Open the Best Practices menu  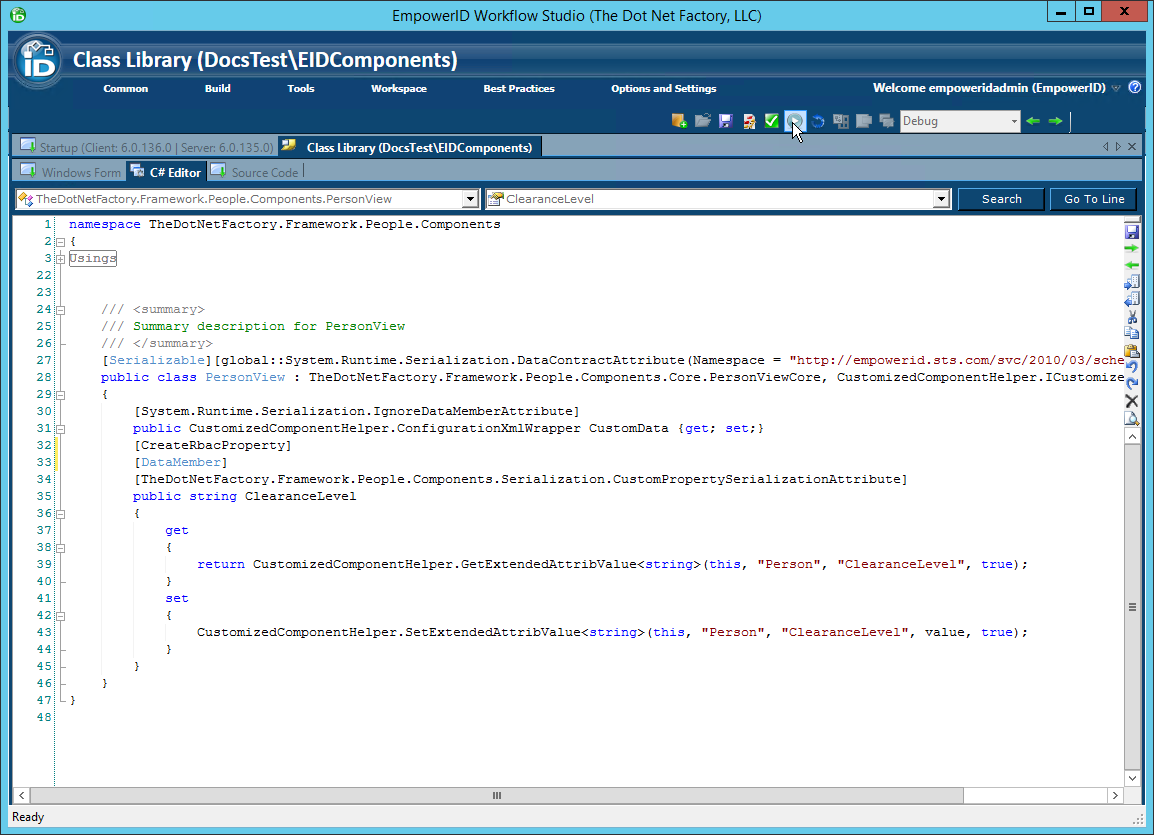click(x=518, y=88)
